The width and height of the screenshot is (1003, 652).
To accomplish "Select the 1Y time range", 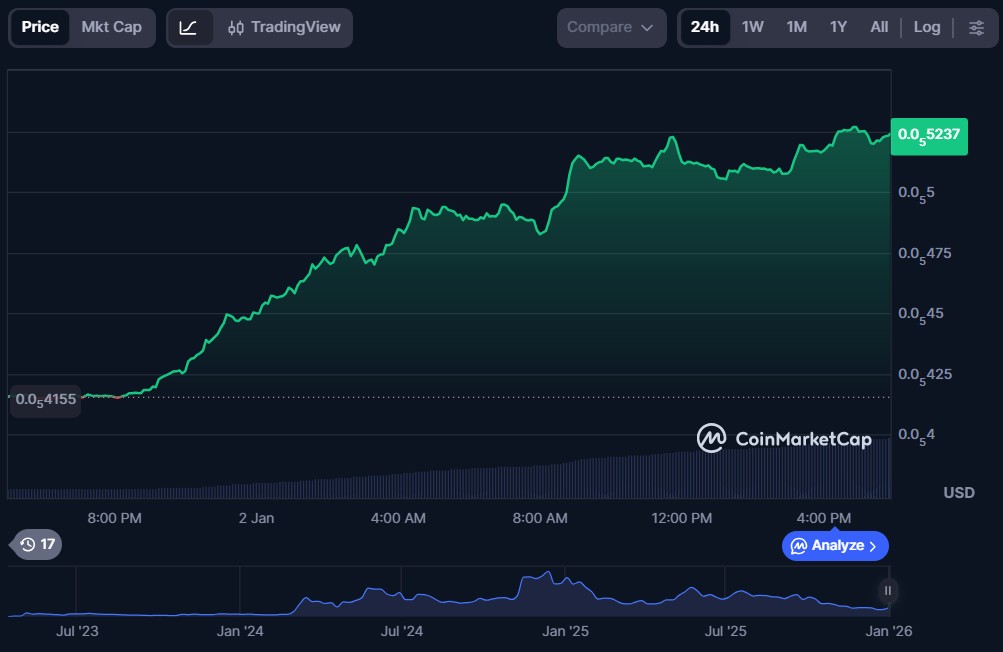I will [838, 27].
